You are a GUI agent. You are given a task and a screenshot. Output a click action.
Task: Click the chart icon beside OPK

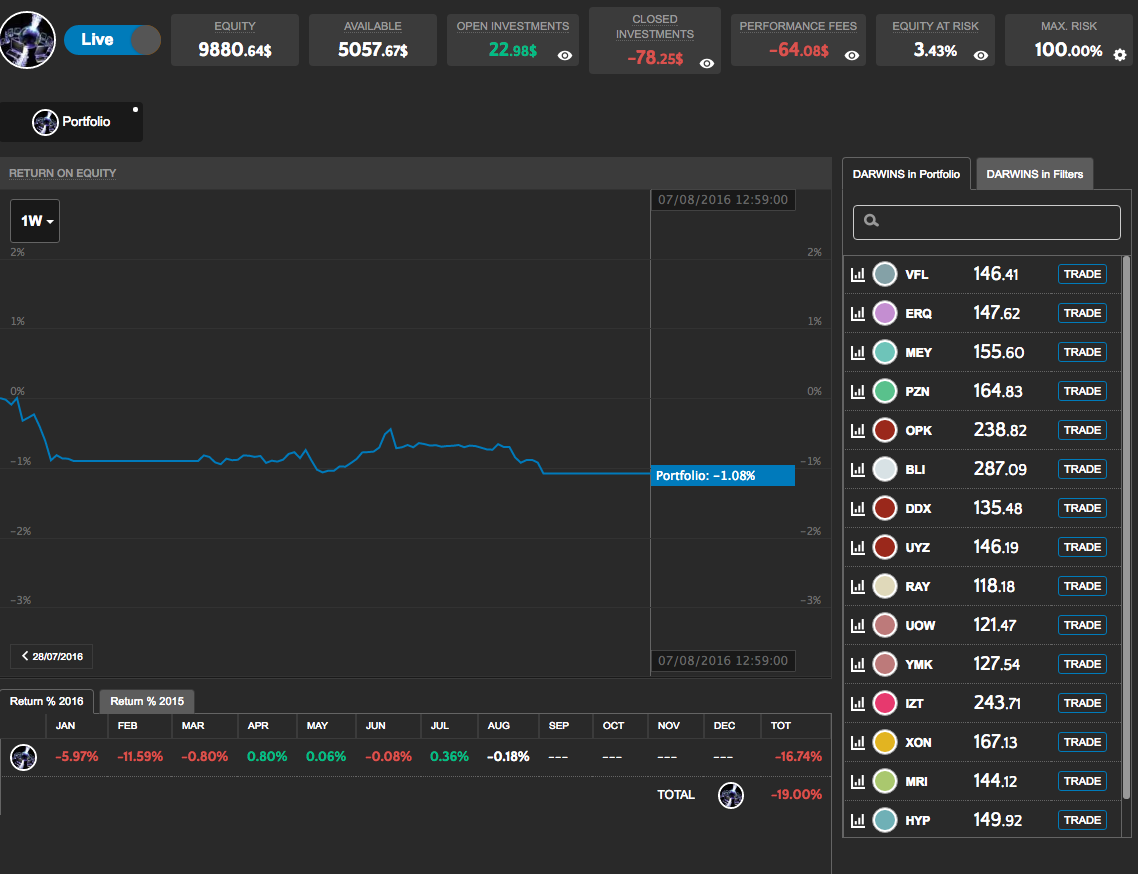pyautogui.click(x=858, y=430)
